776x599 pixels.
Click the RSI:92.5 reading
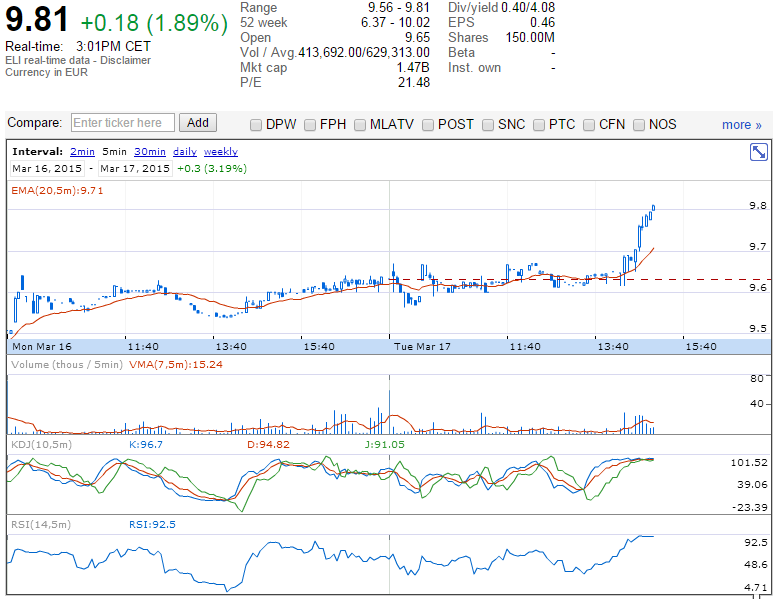pos(152,525)
